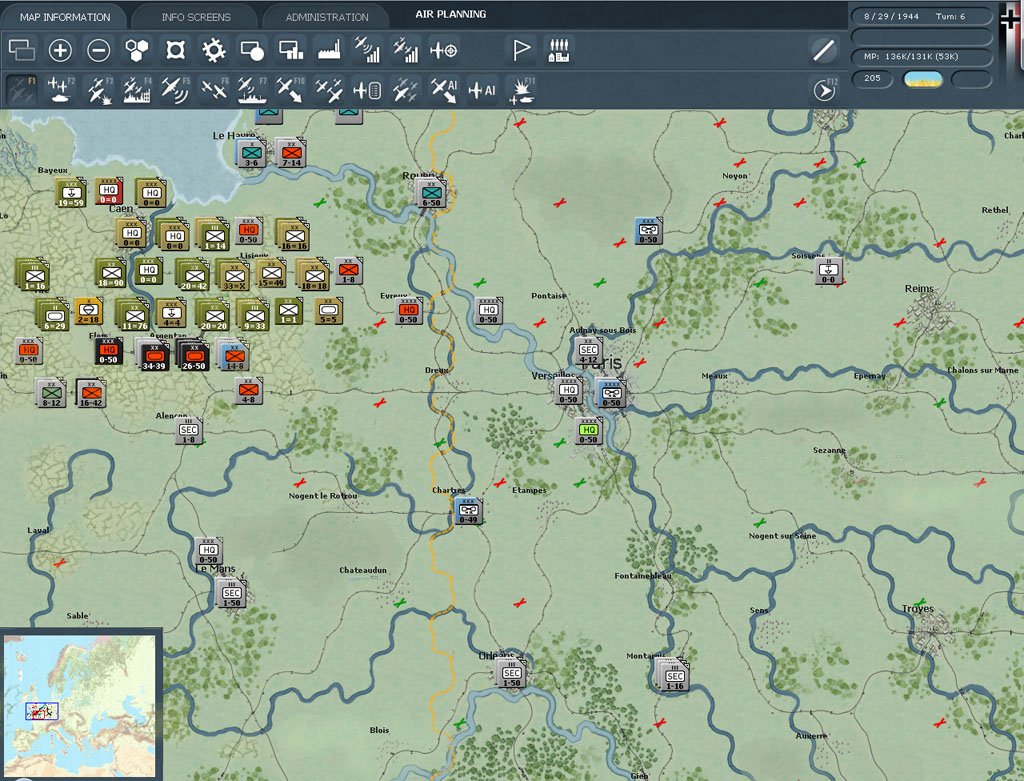Image resolution: width=1024 pixels, height=781 pixels.
Task: Click the screen with bar chart icon
Action: (291, 50)
